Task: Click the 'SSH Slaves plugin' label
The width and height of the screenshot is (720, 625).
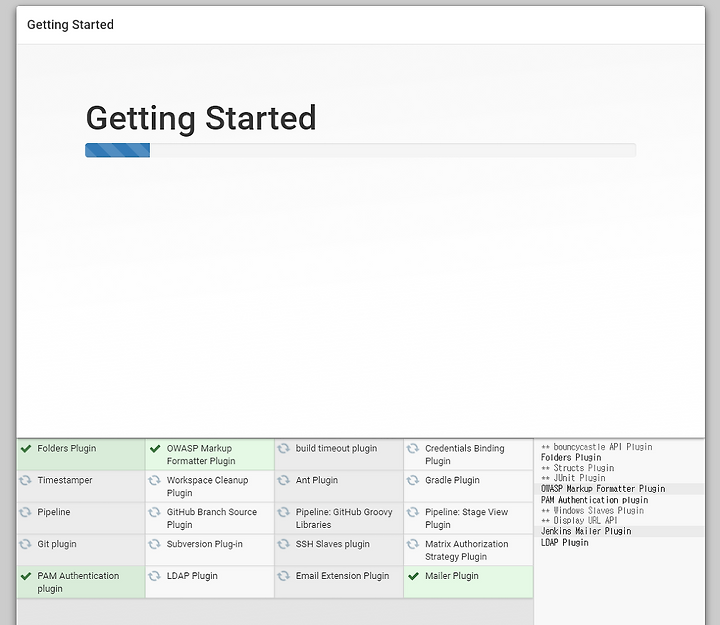Action: click(332, 544)
